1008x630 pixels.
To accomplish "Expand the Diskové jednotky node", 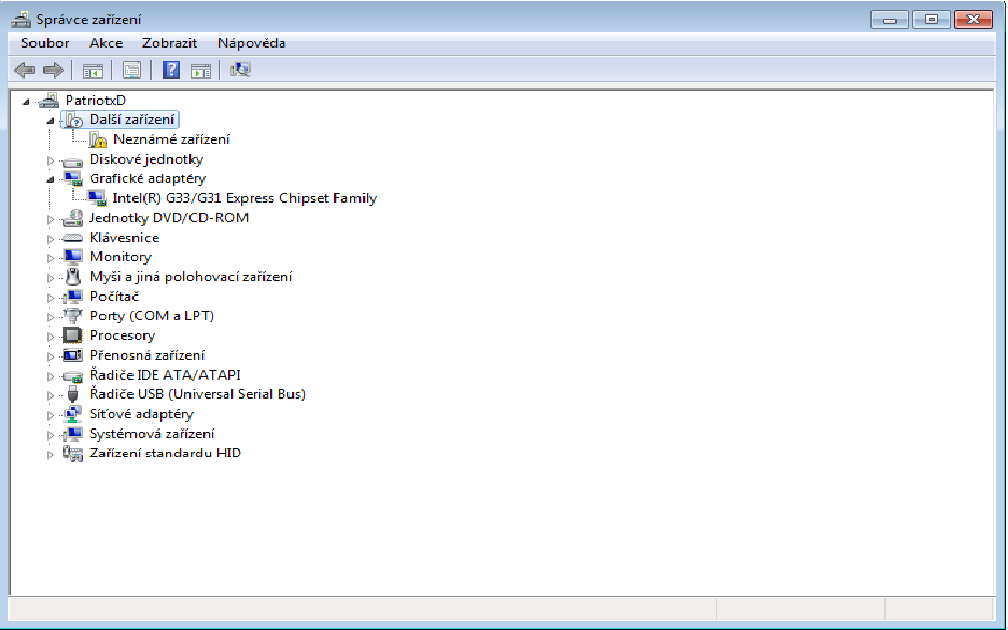I will pyautogui.click(x=50, y=160).
